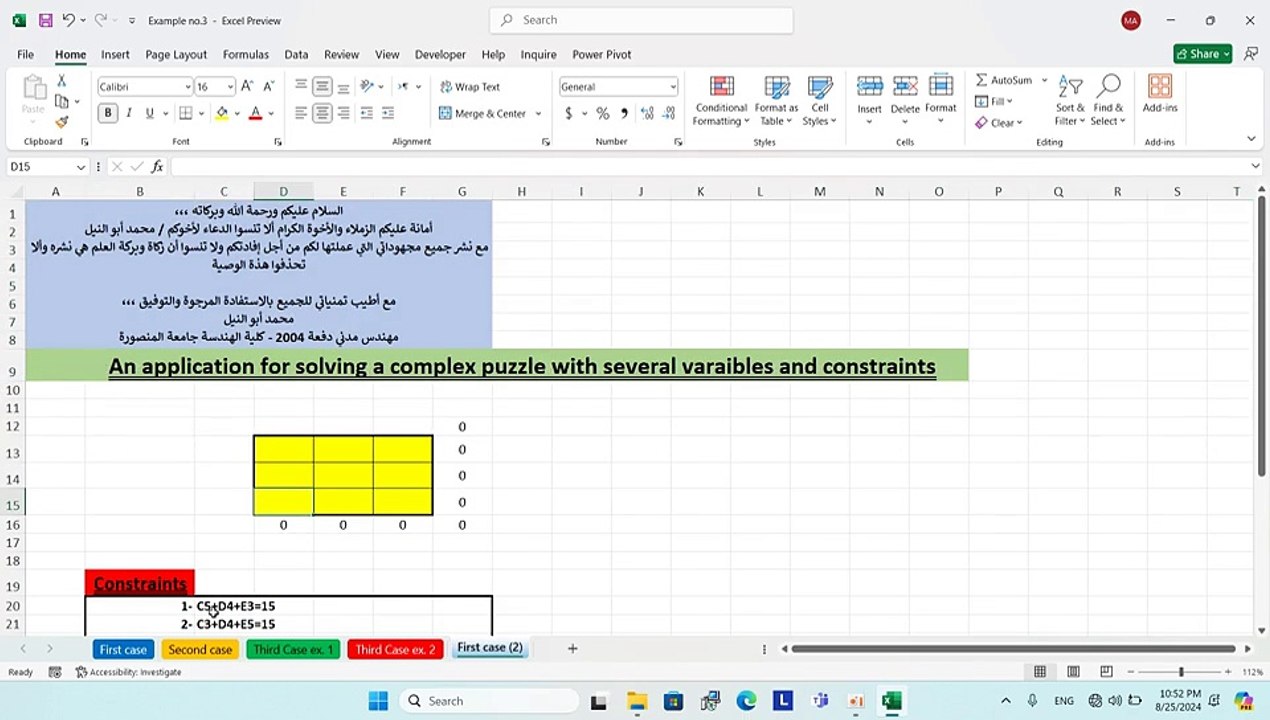Toggle Center horizontal alignment
Image resolution: width=1270 pixels, height=720 pixels.
click(x=322, y=114)
